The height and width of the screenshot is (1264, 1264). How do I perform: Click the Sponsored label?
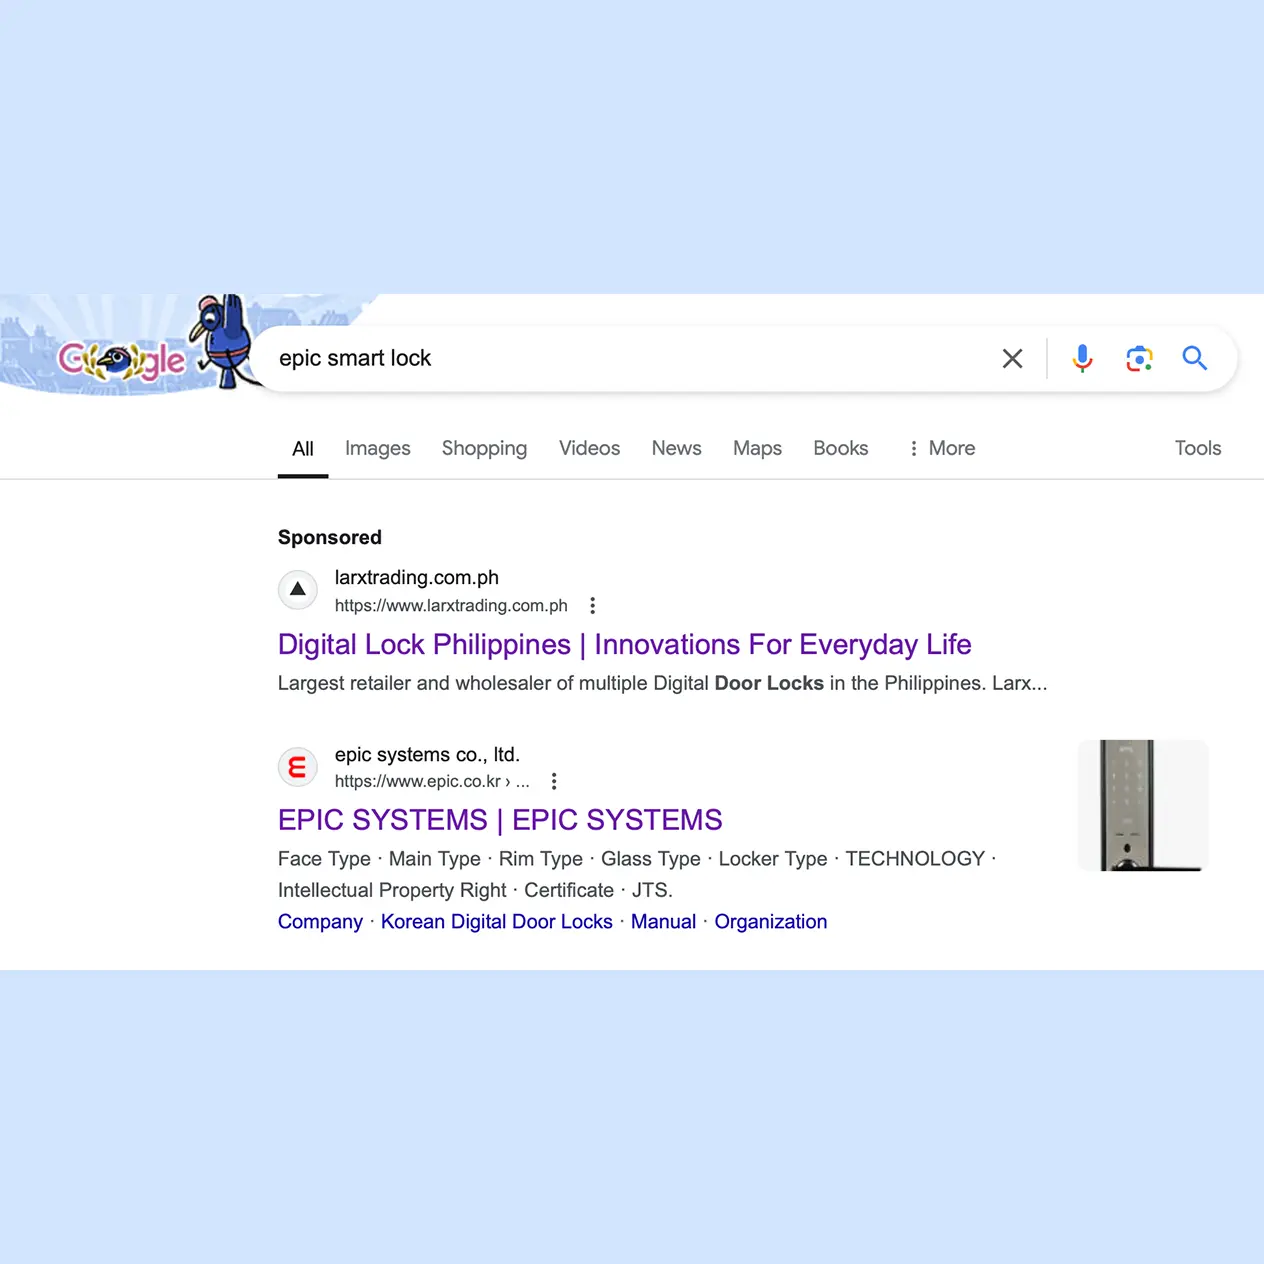330,537
